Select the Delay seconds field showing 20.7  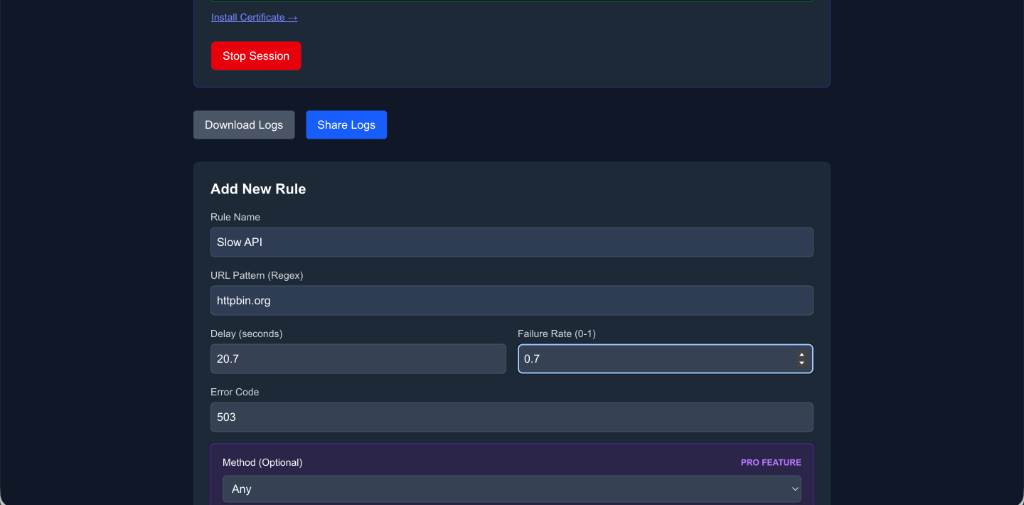pos(358,359)
